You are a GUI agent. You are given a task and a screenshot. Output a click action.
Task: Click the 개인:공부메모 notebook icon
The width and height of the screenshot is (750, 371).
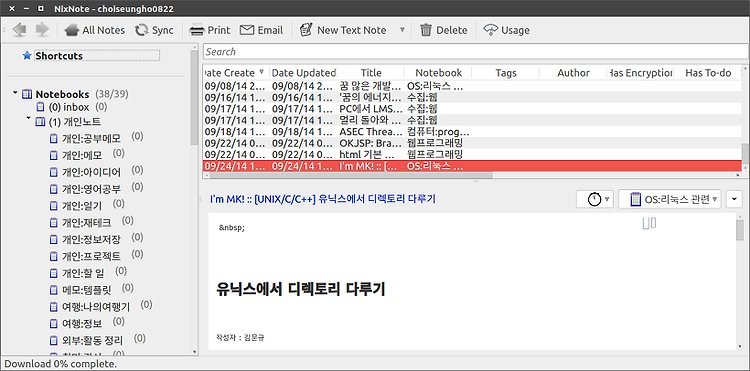point(54,139)
